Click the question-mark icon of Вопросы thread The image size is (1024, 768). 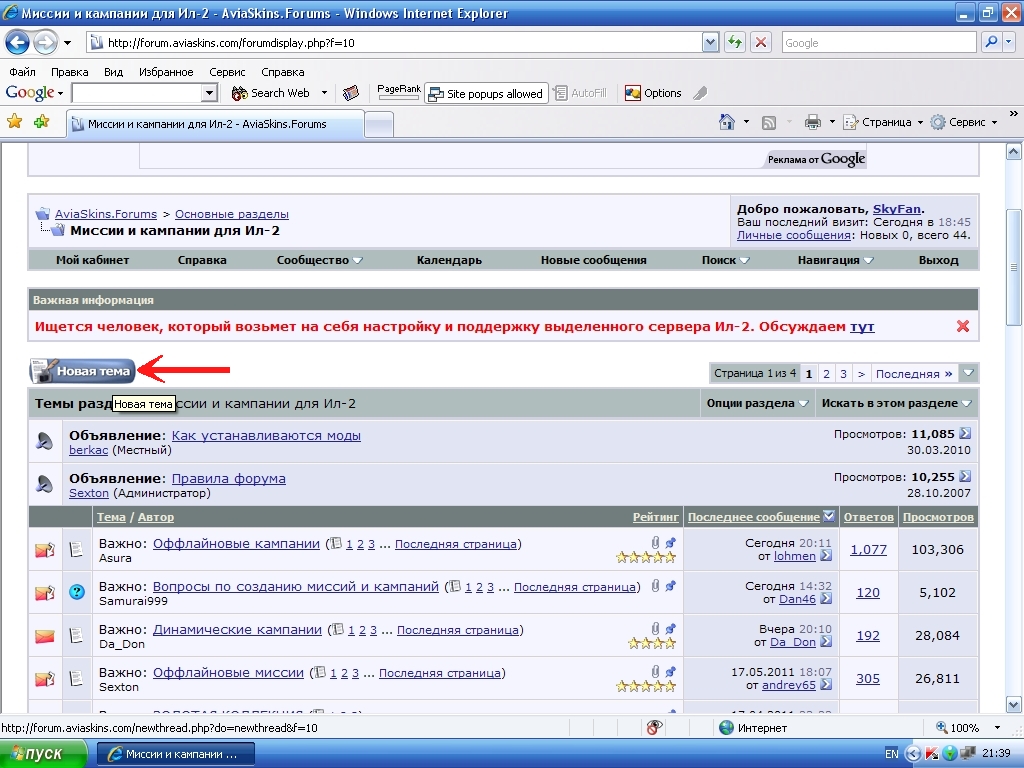[77, 592]
